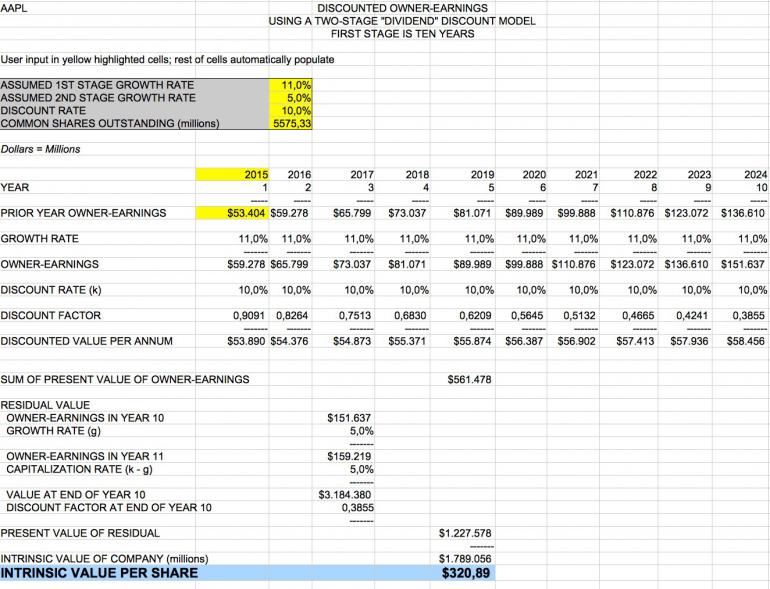Click the 2024 owner-earnings $151.637 cell

coord(742,264)
